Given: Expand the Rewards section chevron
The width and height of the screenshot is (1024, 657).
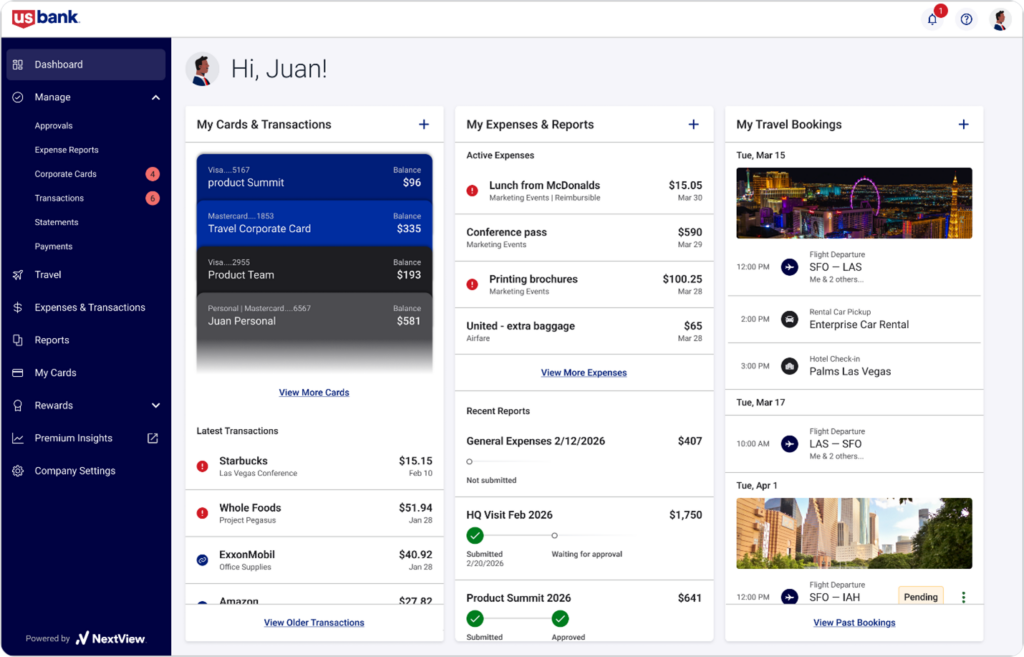Looking at the screenshot, I should (155, 406).
